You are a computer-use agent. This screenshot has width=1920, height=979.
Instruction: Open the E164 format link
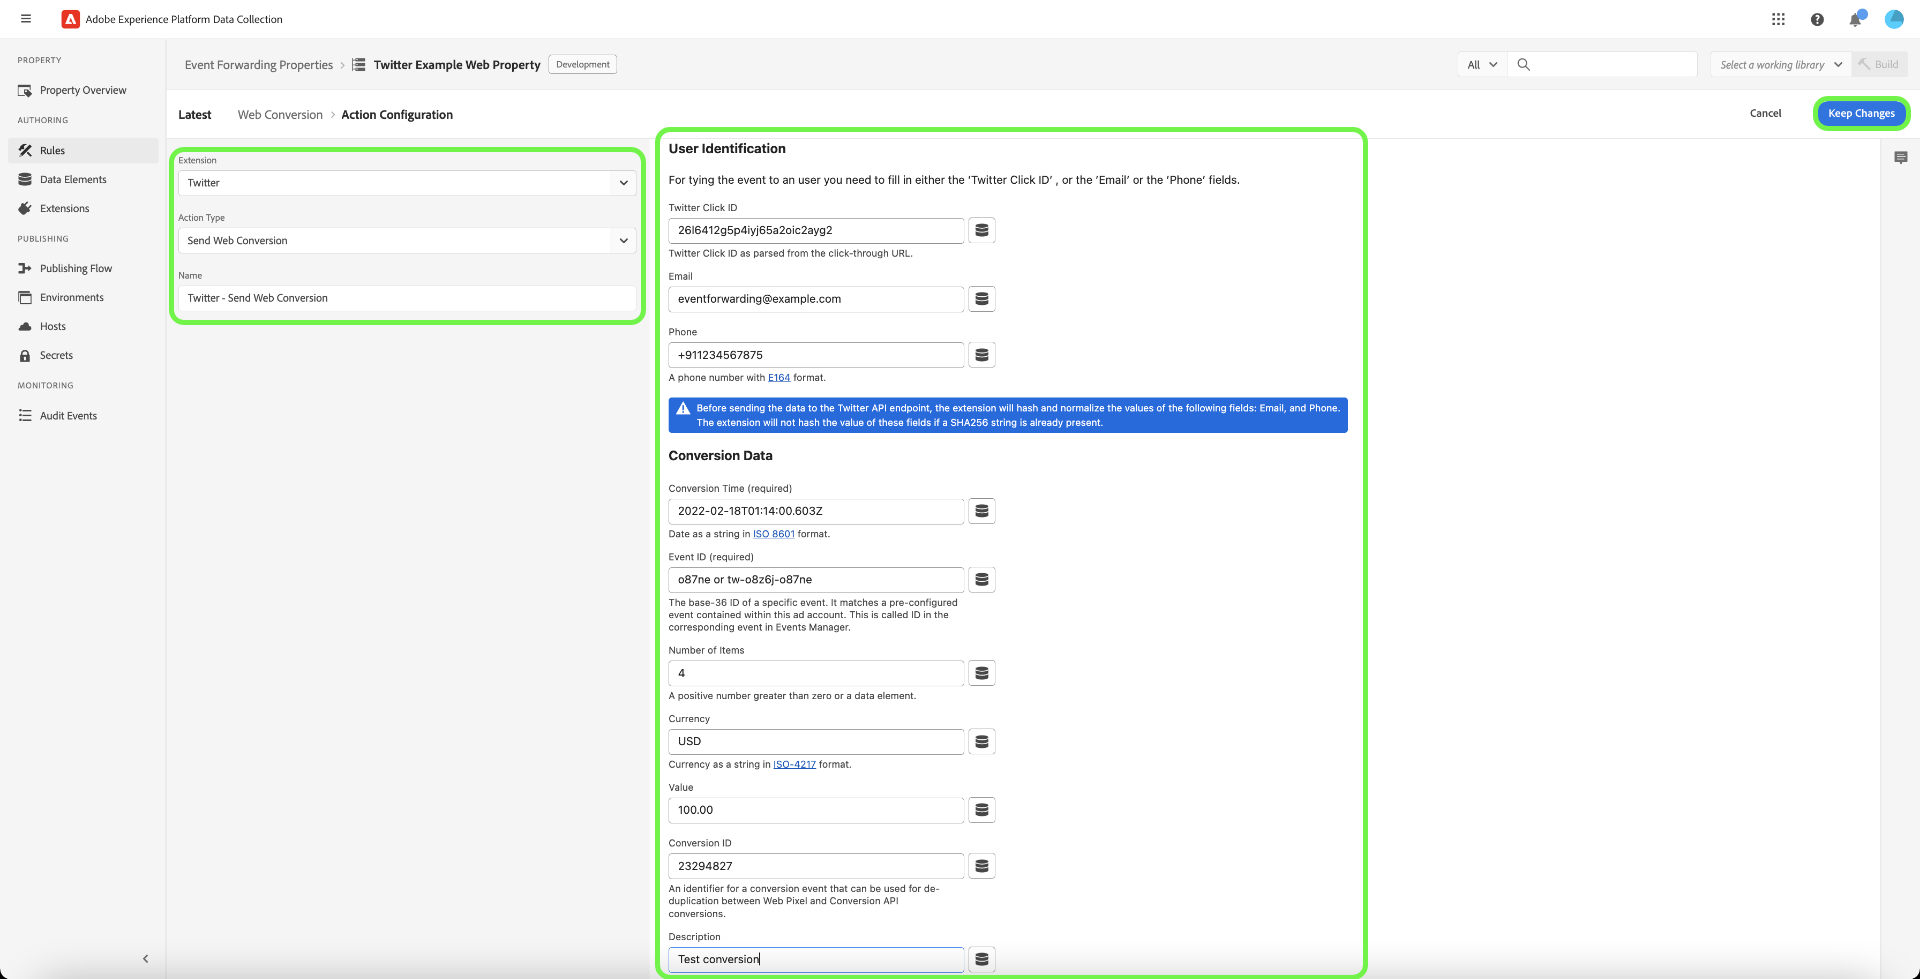point(779,378)
